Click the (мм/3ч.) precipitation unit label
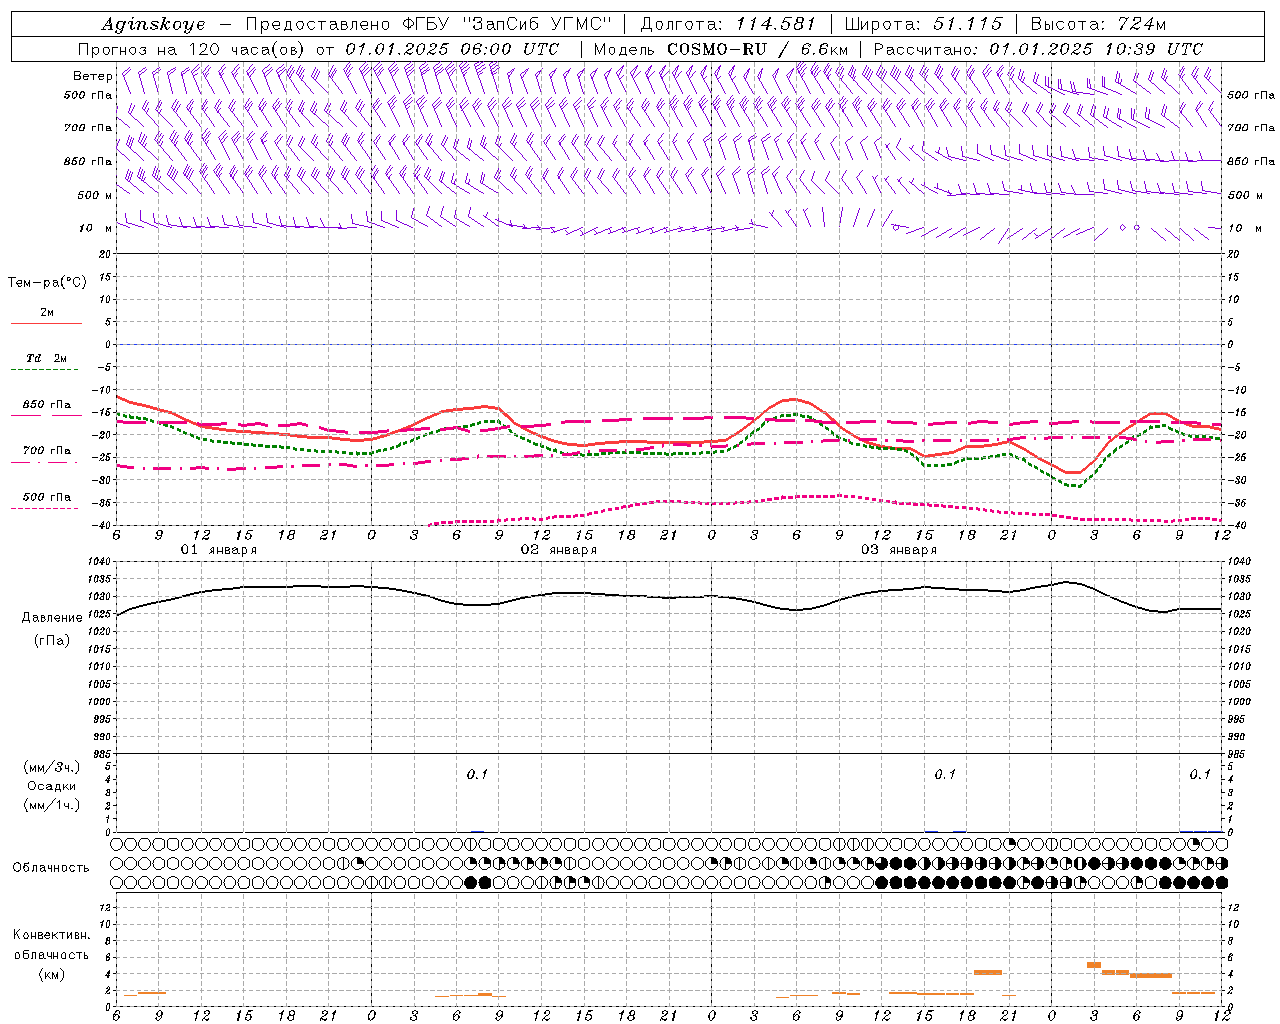The image size is (1280, 1024). (52, 767)
